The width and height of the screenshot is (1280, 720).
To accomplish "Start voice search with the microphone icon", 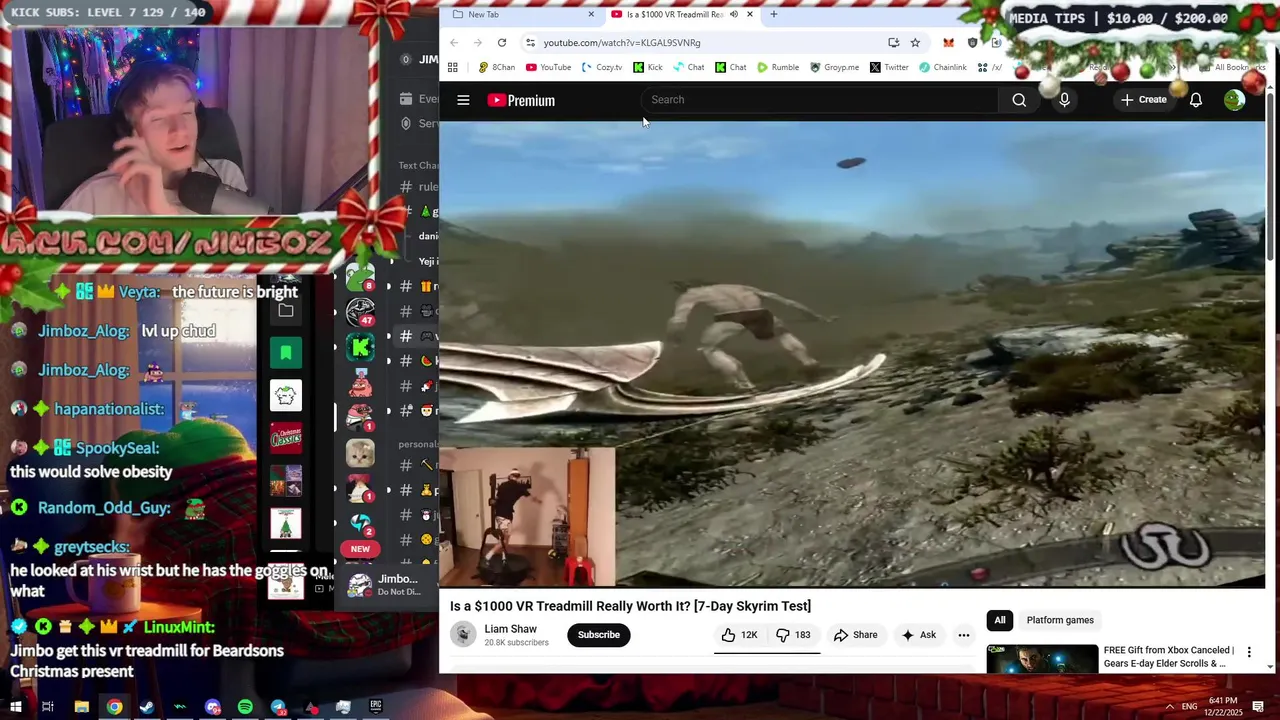I will 1064,100.
